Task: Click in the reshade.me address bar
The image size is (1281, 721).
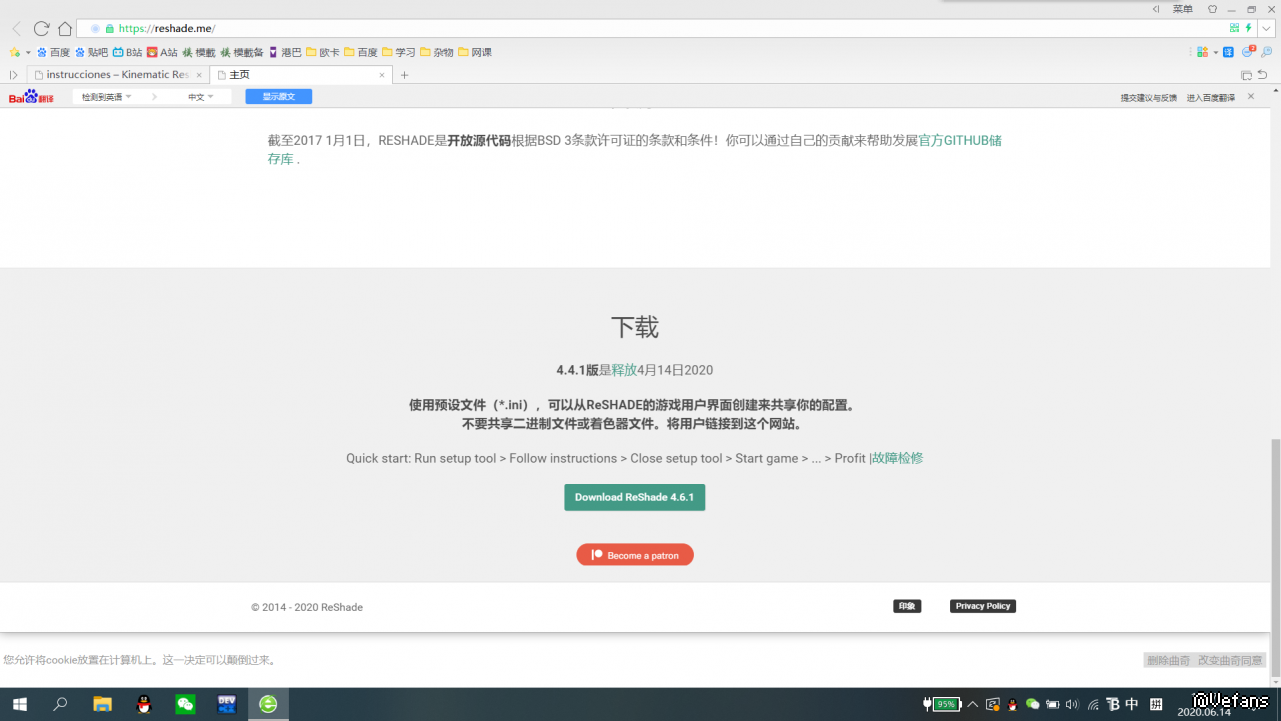Action: pos(600,29)
